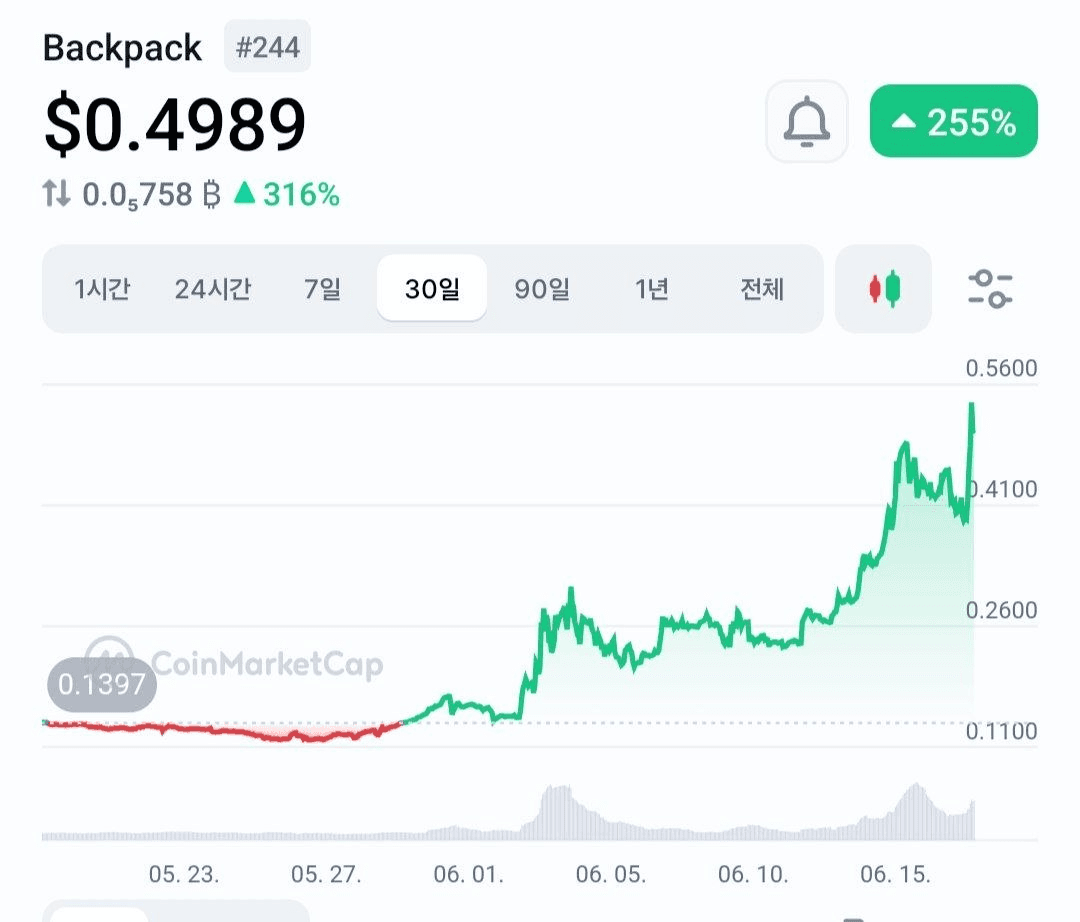
Task: Click the green 255% change badge
Action: click(x=953, y=121)
